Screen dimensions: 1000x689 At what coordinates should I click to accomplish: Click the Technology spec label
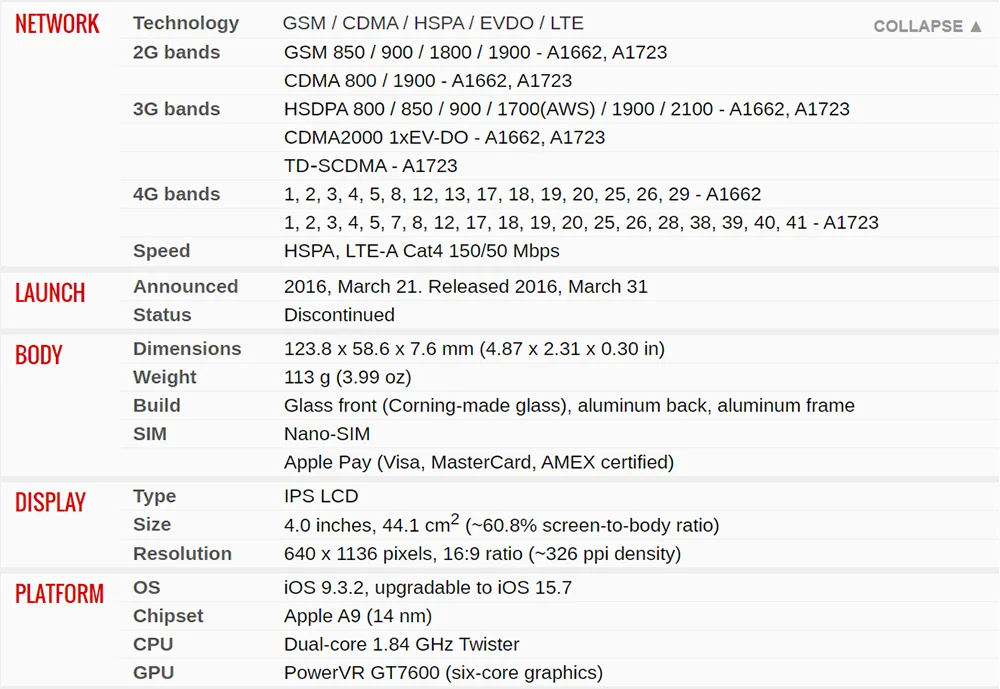pyautogui.click(x=186, y=23)
